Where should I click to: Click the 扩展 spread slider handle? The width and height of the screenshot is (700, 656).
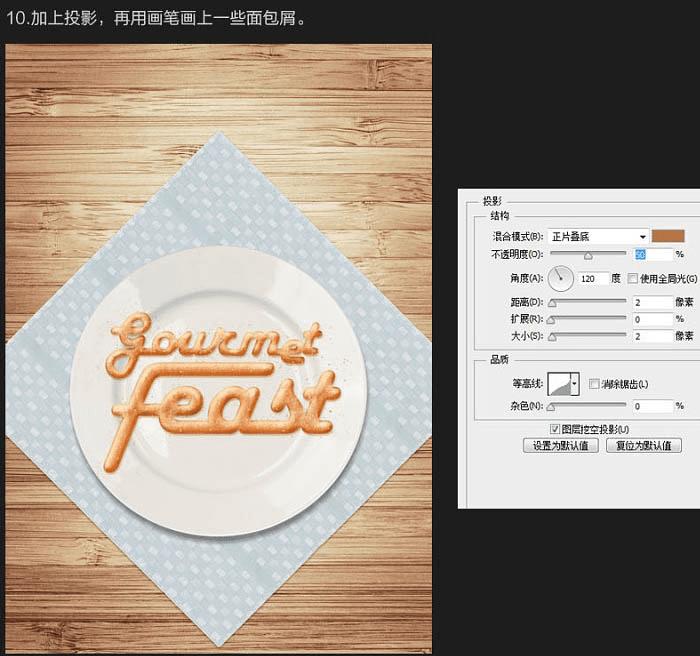tap(551, 320)
